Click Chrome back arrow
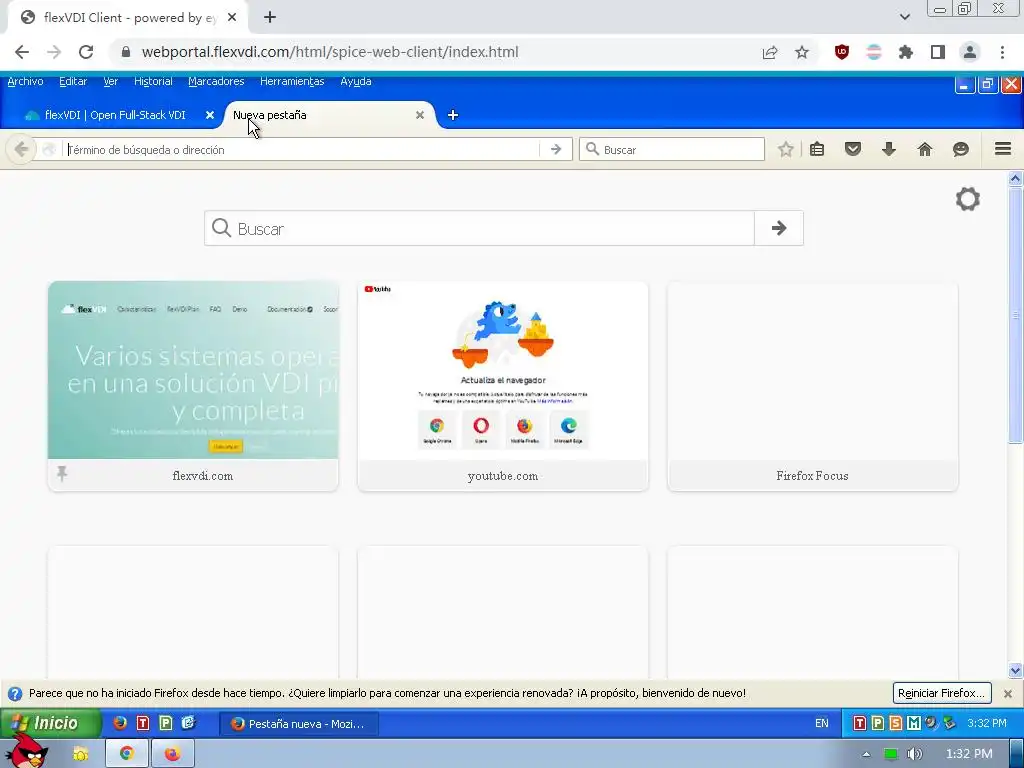 (22, 52)
